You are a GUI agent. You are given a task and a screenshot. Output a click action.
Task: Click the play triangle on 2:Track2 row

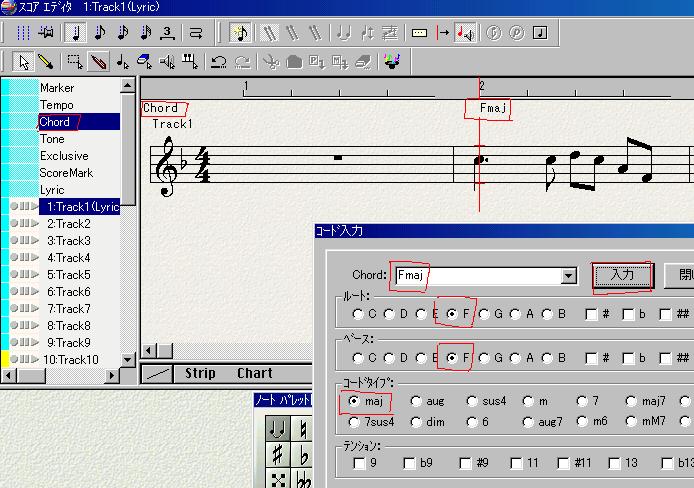tap(35, 224)
